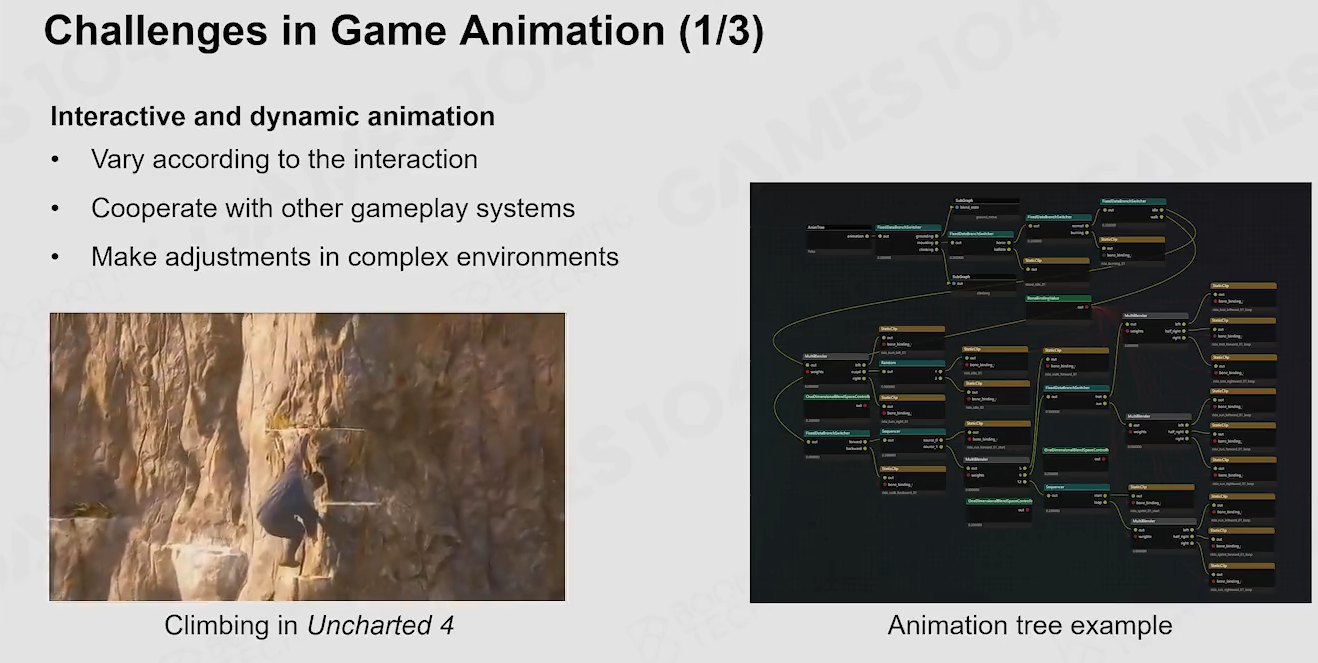Image resolution: width=1318 pixels, height=663 pixels.
Task: Click the 'mounting' output pin
Action: click(937, 243)
